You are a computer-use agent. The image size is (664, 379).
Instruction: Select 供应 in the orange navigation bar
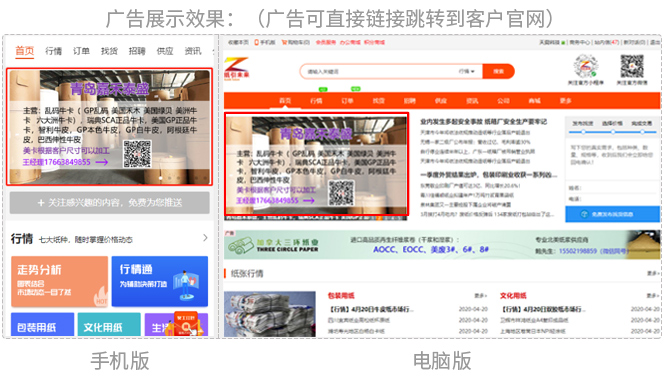click(441, 101)
